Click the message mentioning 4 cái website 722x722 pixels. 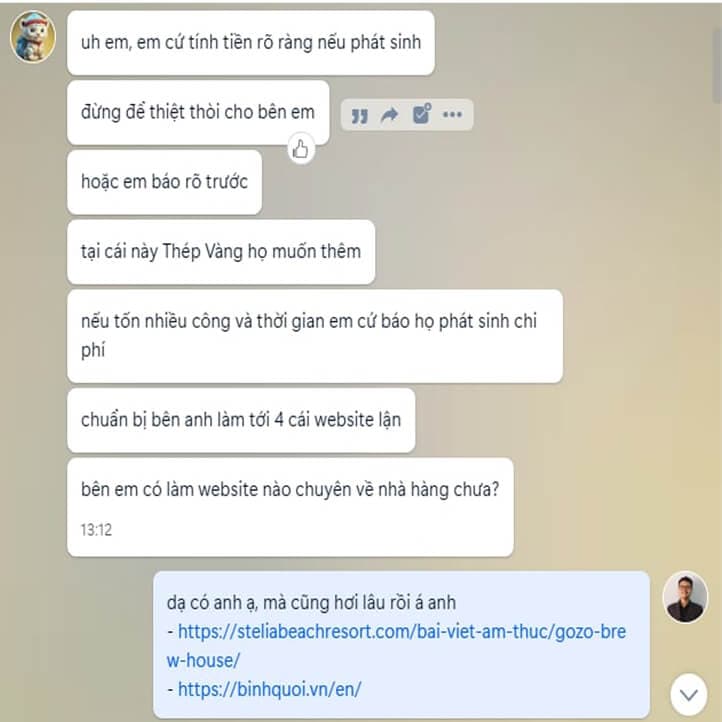[241, 420]
